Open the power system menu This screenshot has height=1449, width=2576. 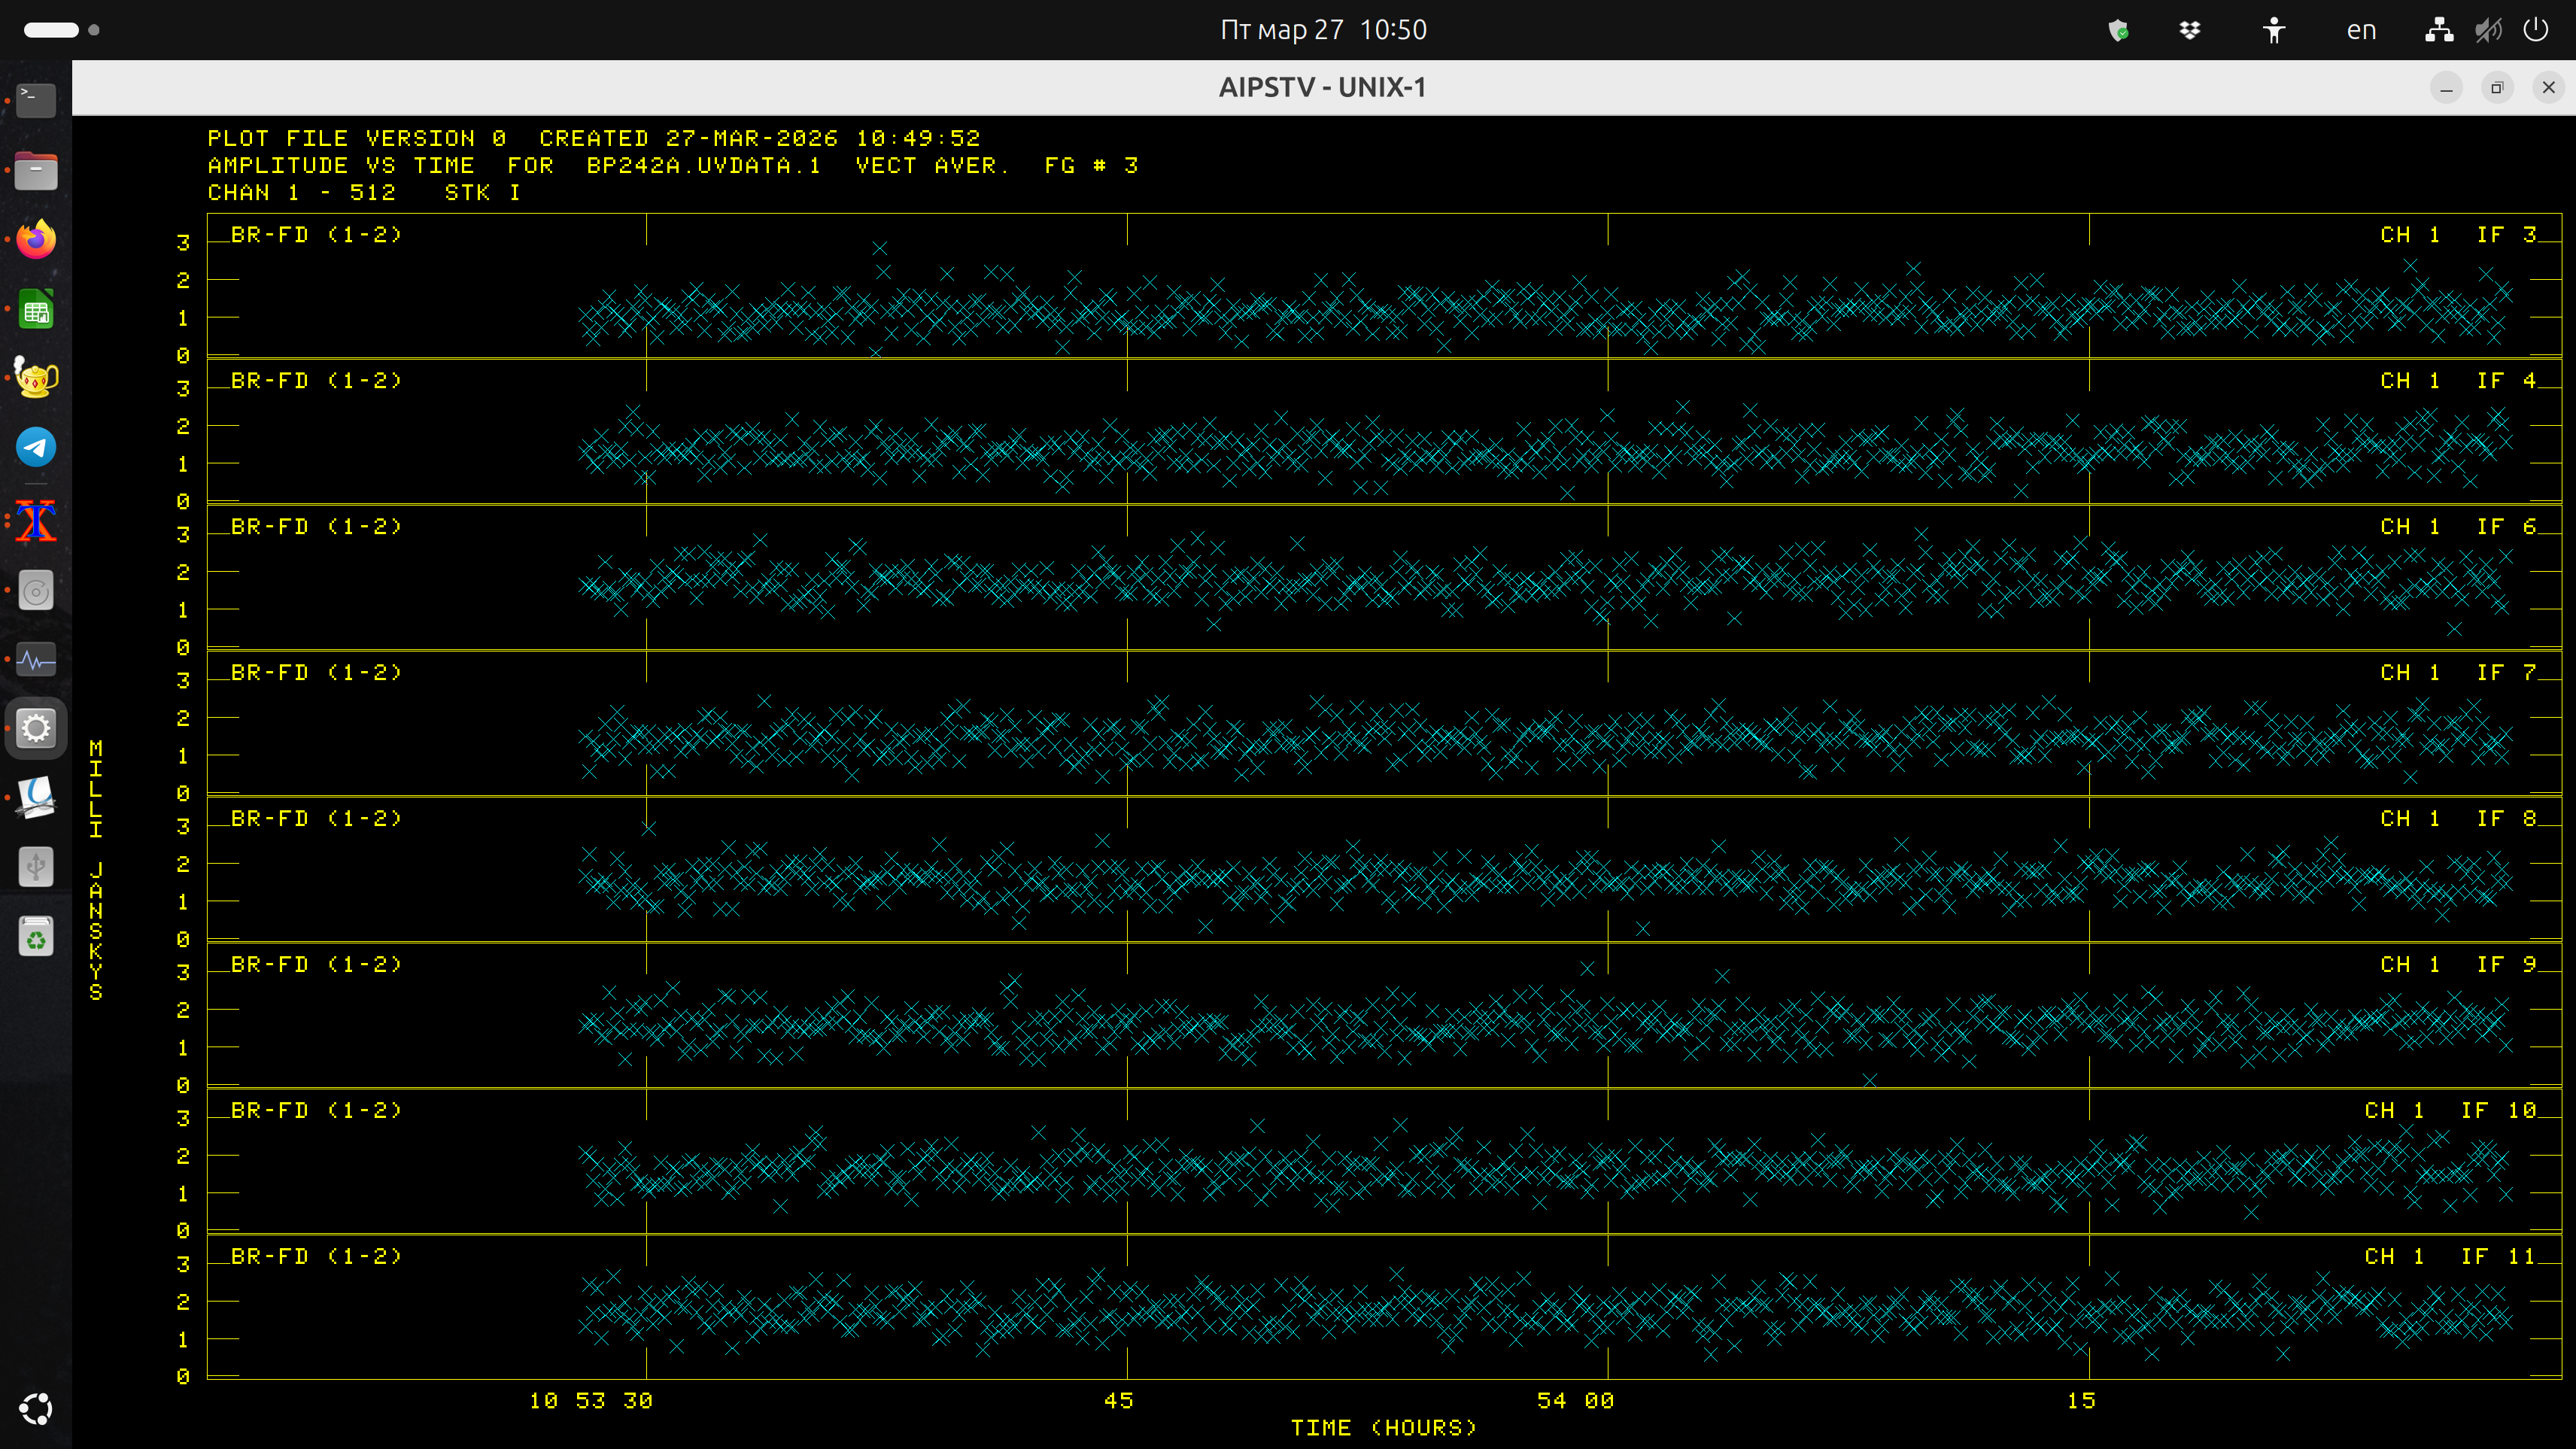pyautogui.click(x=2536, y=30)
